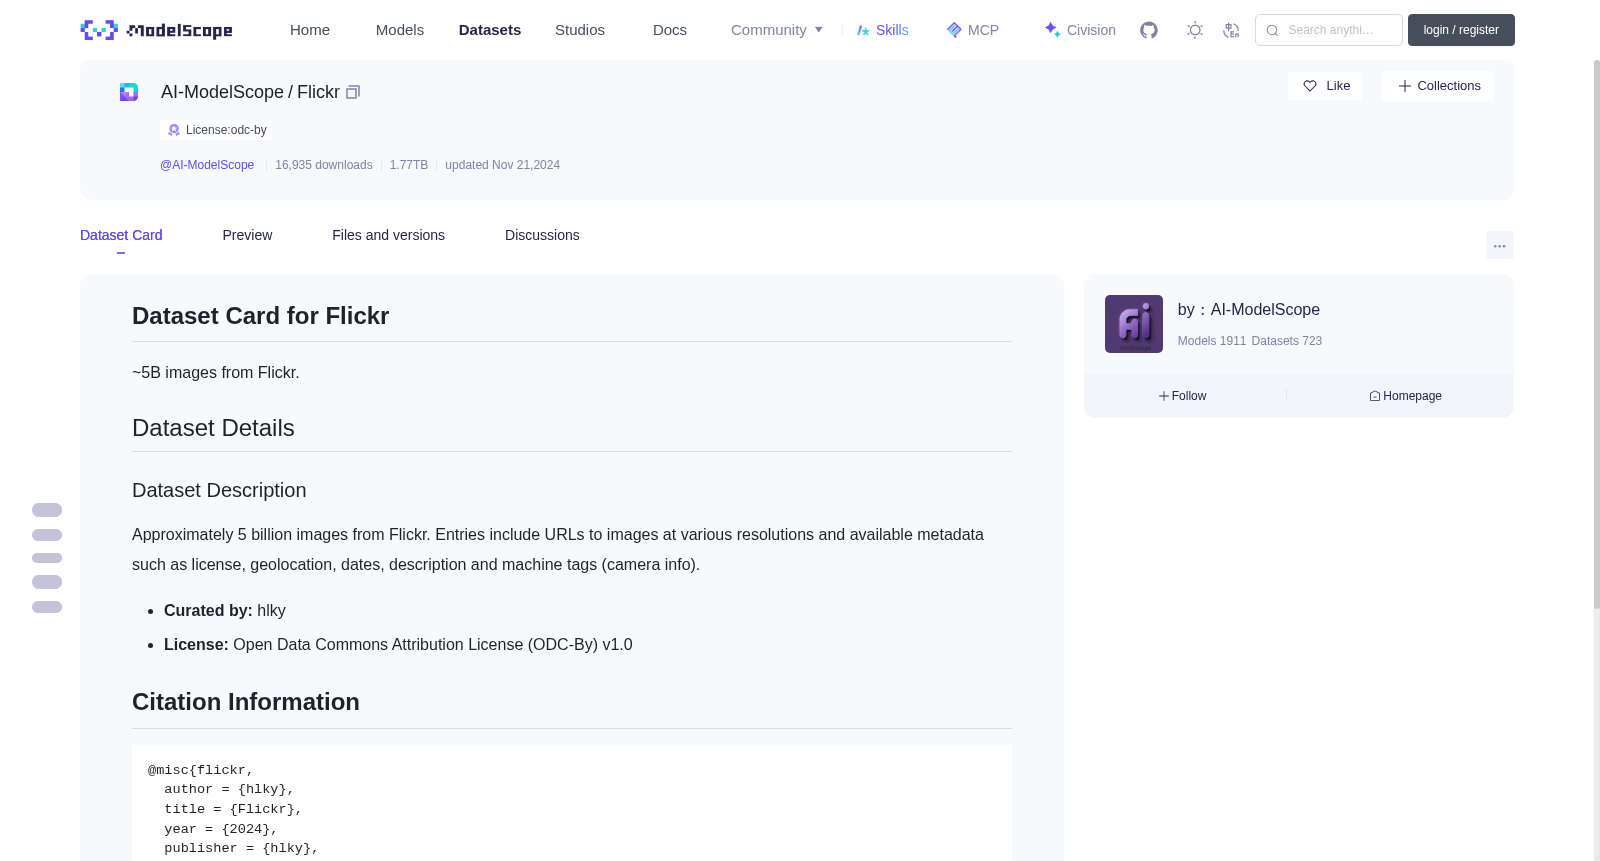Click the 'updated Nov 21,2024' text
Viewport: 1600px width, 861px height.
pos(502,165)
